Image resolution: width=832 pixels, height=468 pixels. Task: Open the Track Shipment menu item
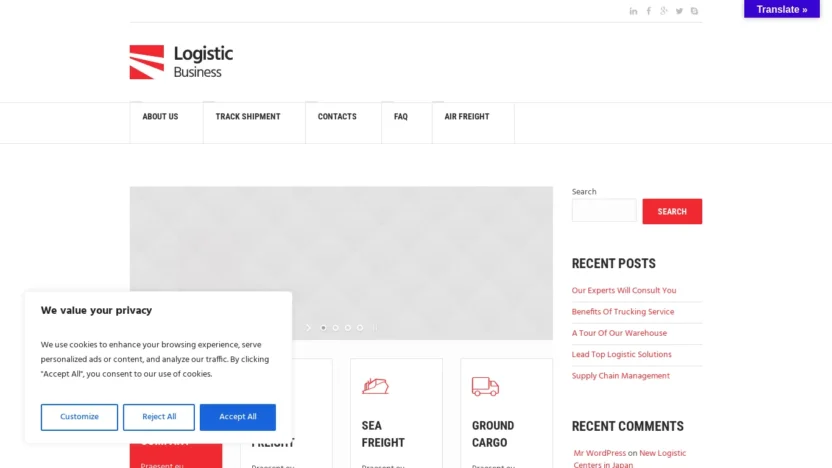(248, 117)
